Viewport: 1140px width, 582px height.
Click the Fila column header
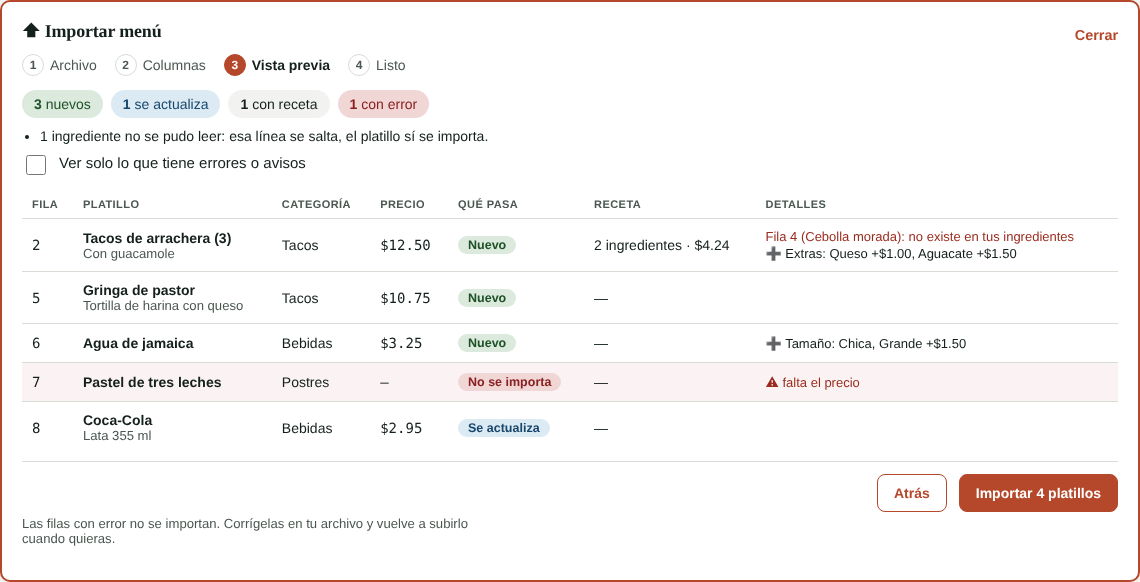tap(45, 204)
